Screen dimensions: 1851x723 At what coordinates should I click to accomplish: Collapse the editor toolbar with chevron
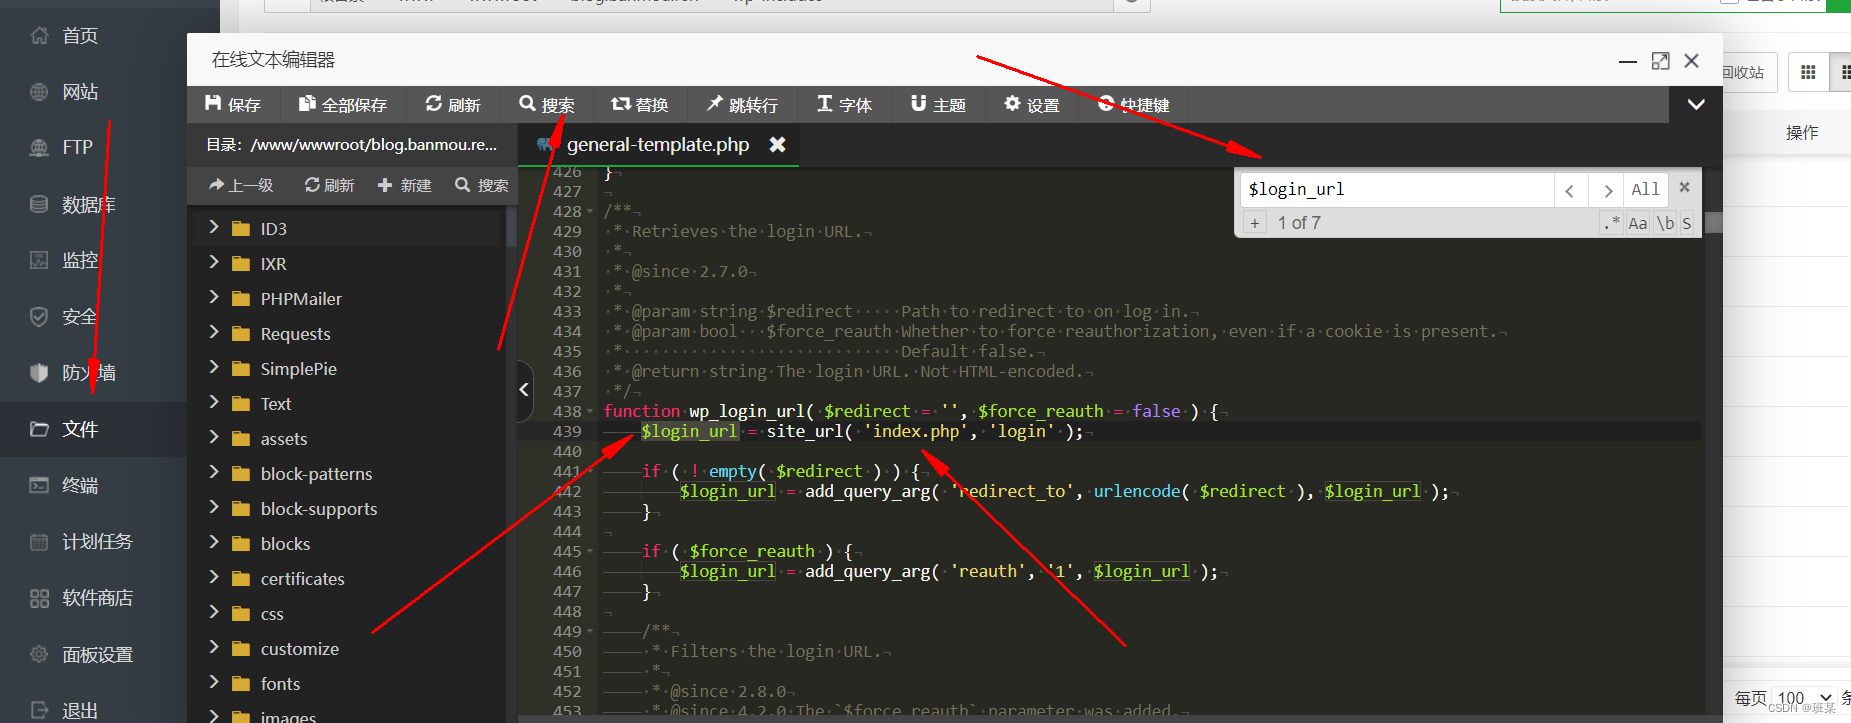tap(1696, 104)
